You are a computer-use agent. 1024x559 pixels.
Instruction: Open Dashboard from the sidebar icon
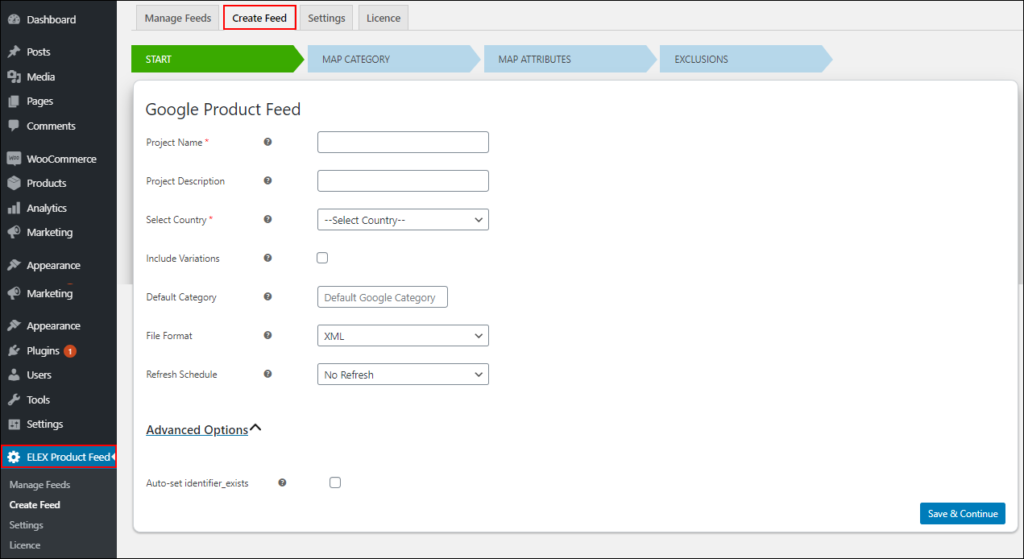pos(14,20)
